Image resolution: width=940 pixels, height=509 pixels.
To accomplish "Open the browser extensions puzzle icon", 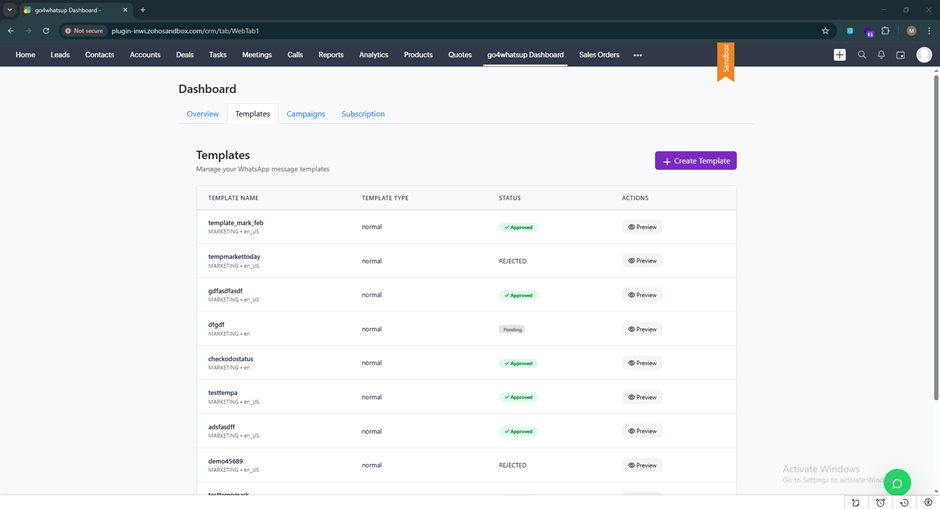I will (x=885, y=31).
